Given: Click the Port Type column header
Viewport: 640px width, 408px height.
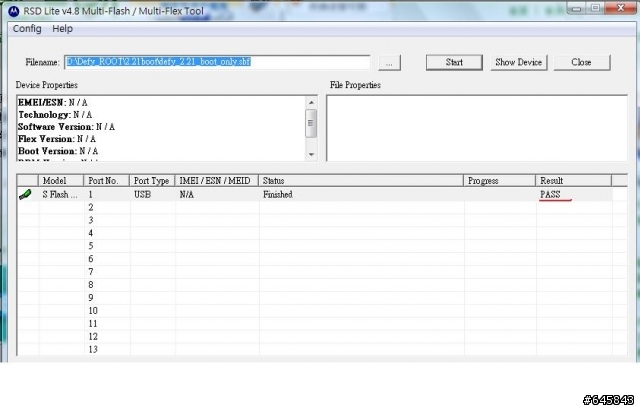Looking at the screenshot, I should 152,180.
